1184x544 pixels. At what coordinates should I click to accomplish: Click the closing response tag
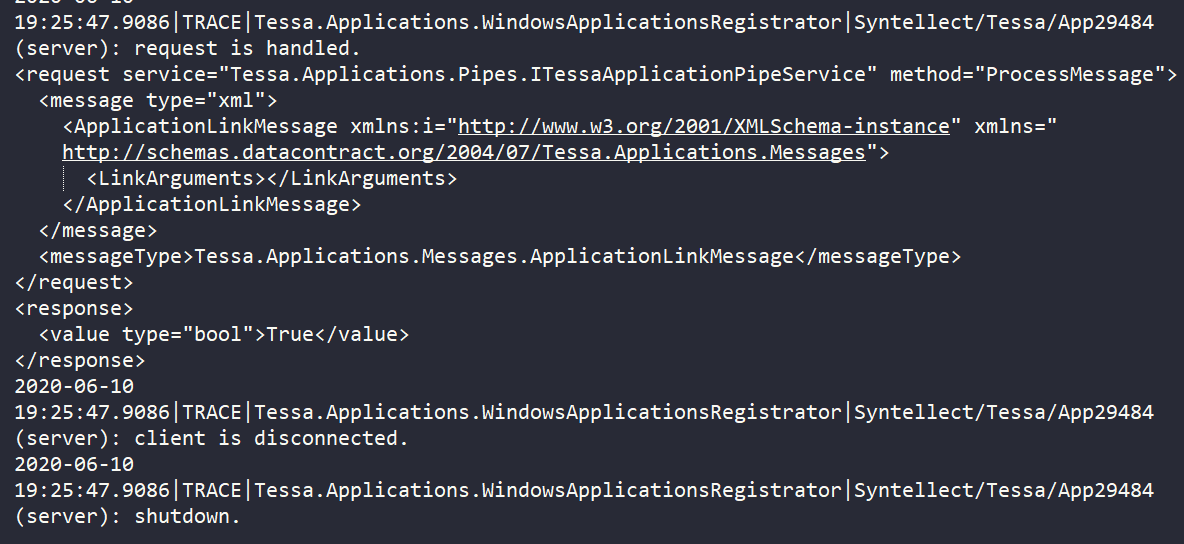coord(80,360)
